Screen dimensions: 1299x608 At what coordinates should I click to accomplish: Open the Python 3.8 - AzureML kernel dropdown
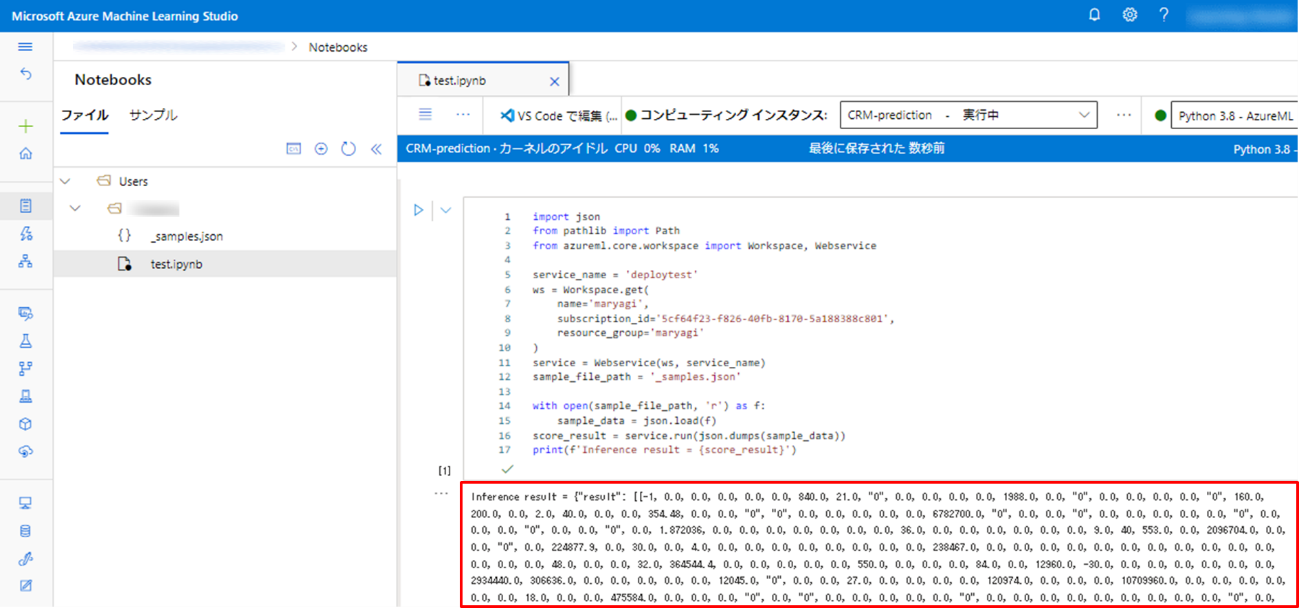[1234, 116]
